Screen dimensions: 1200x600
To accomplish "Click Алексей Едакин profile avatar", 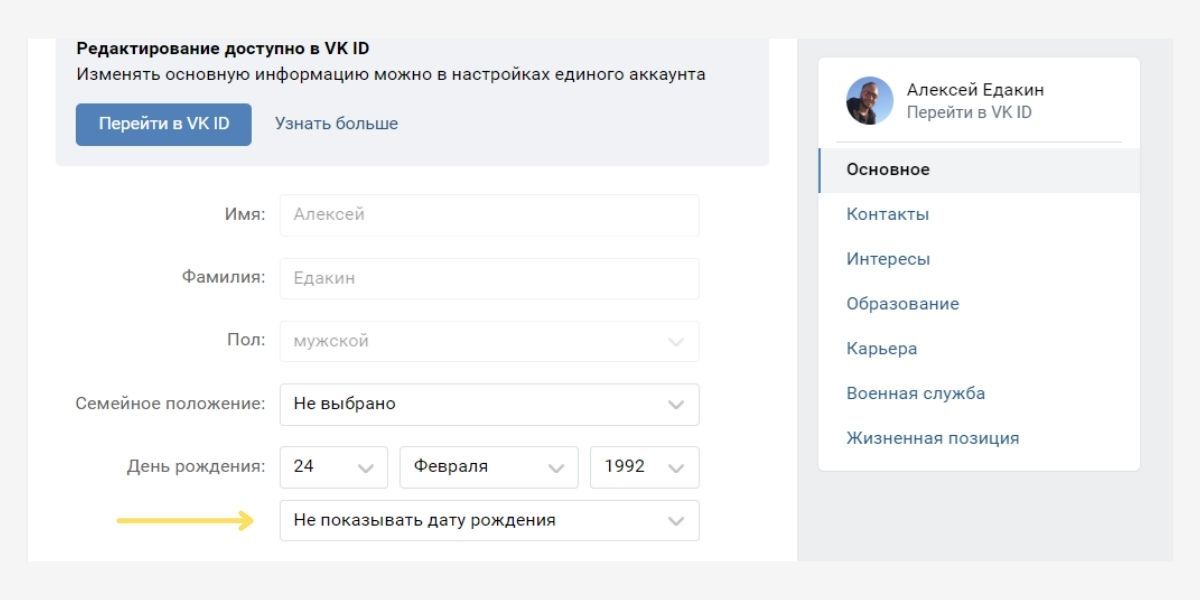I will 869,101.
